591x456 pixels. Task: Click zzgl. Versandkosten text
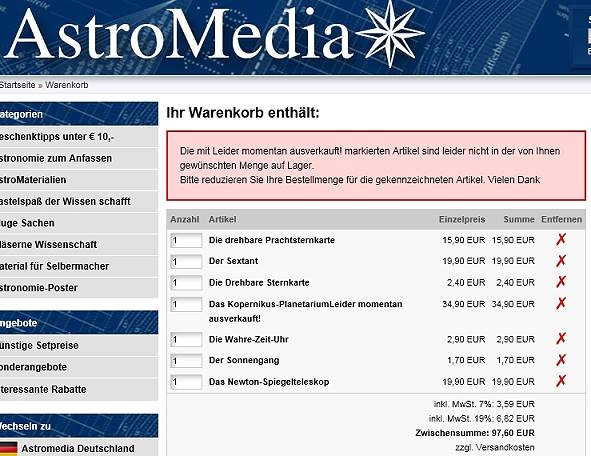(x=495, y=447)
